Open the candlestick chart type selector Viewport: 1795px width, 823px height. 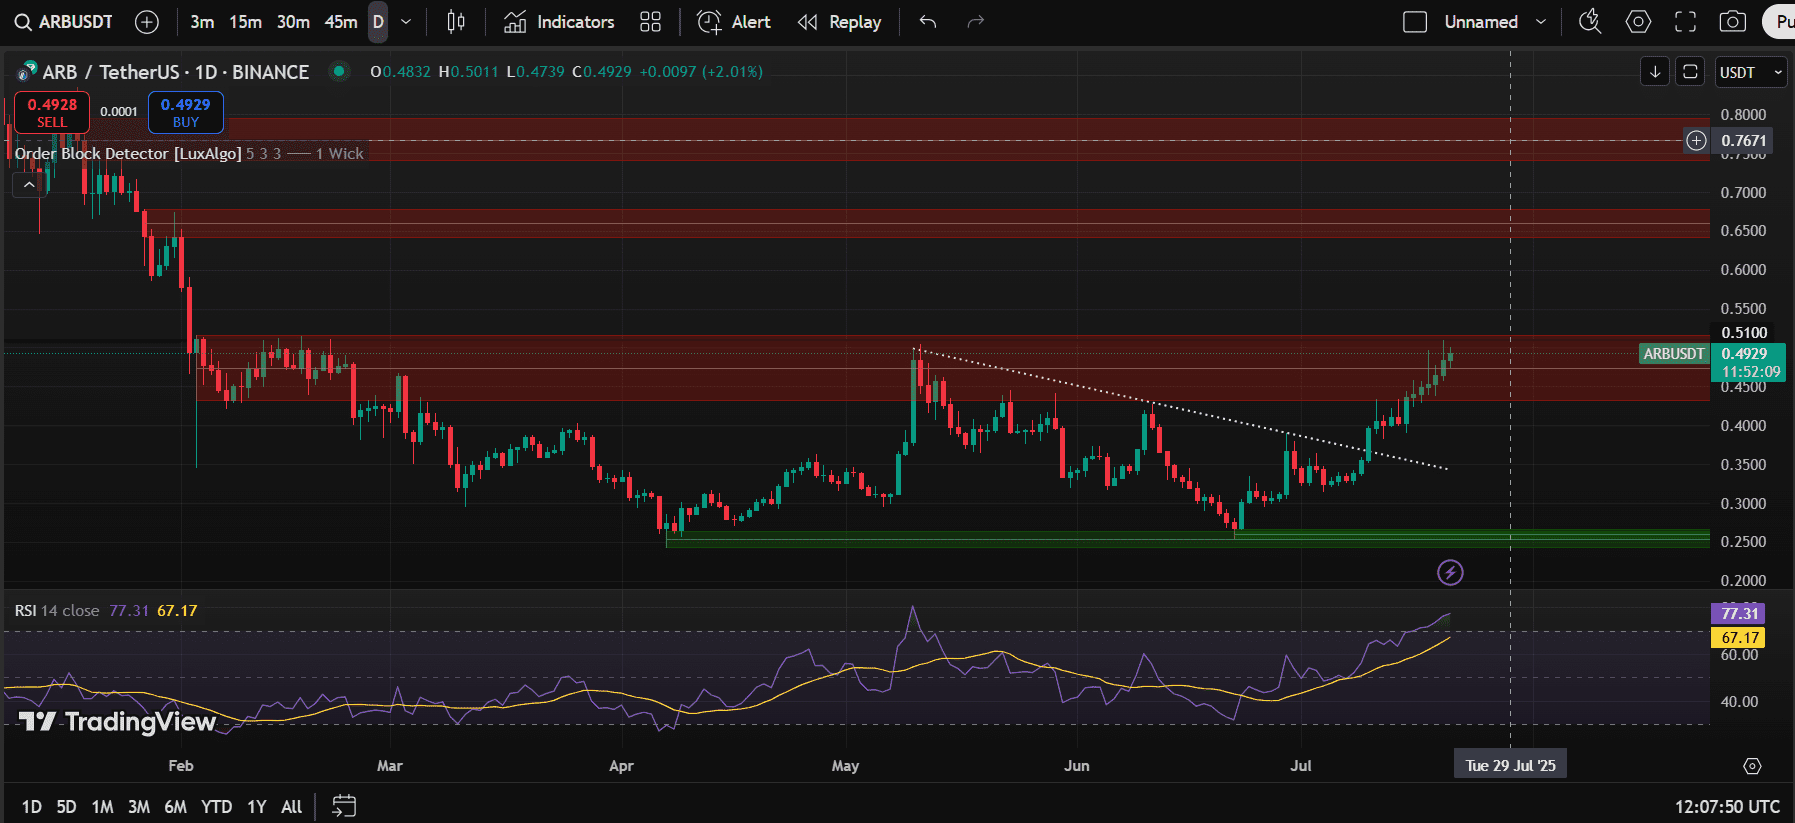[456, 22]
